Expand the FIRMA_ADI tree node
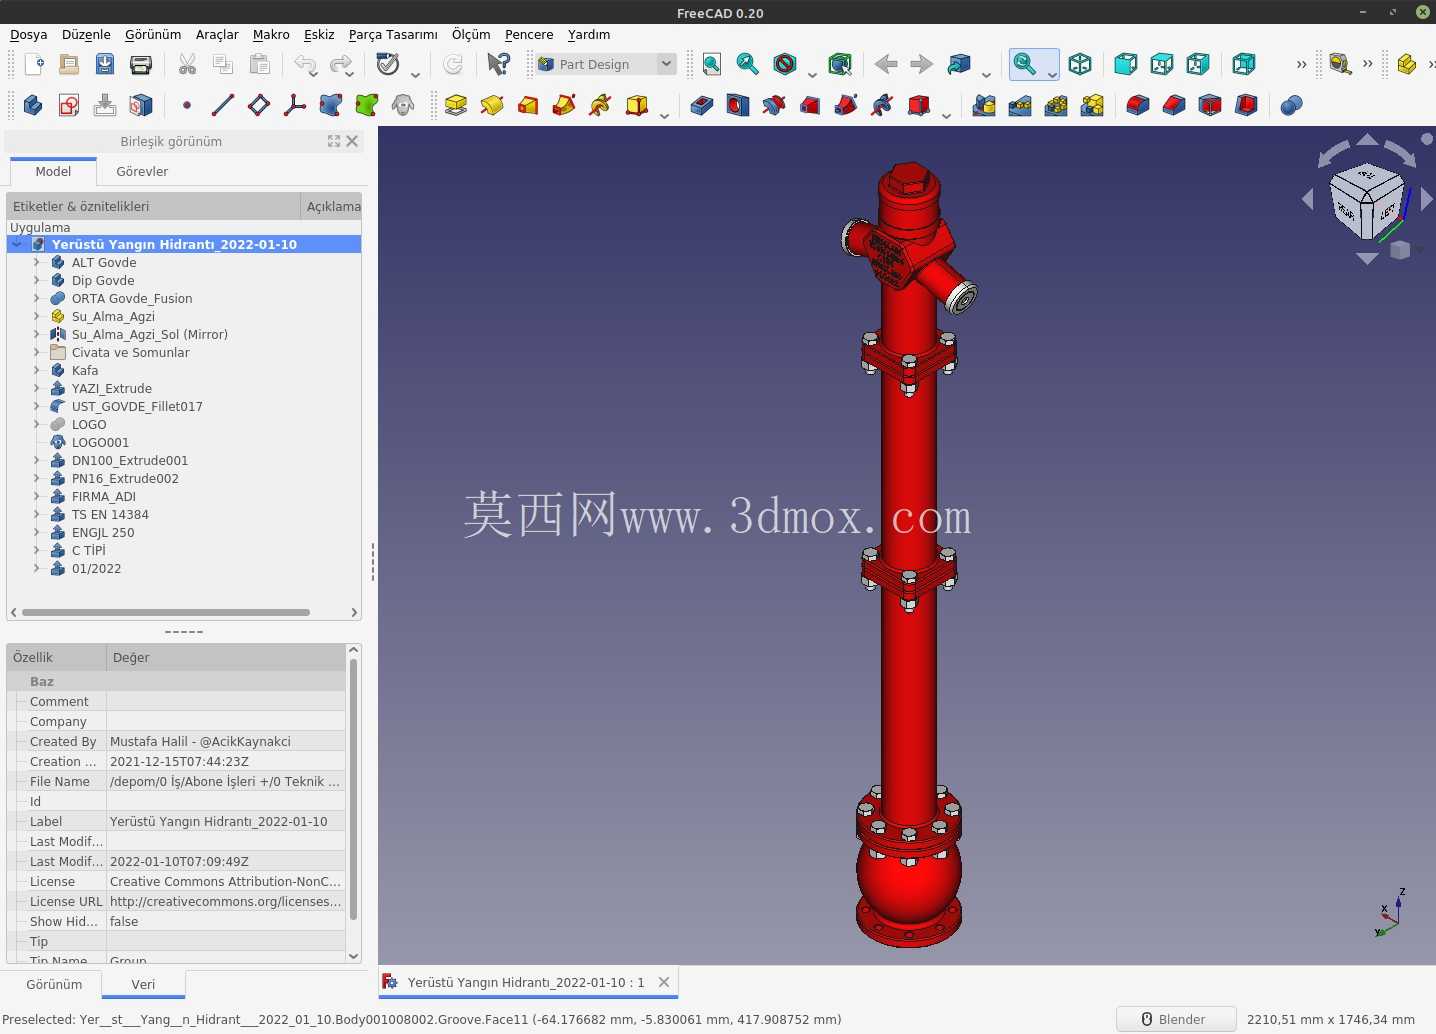Viewport: 1436px width, 1034px height. [37, 496]
